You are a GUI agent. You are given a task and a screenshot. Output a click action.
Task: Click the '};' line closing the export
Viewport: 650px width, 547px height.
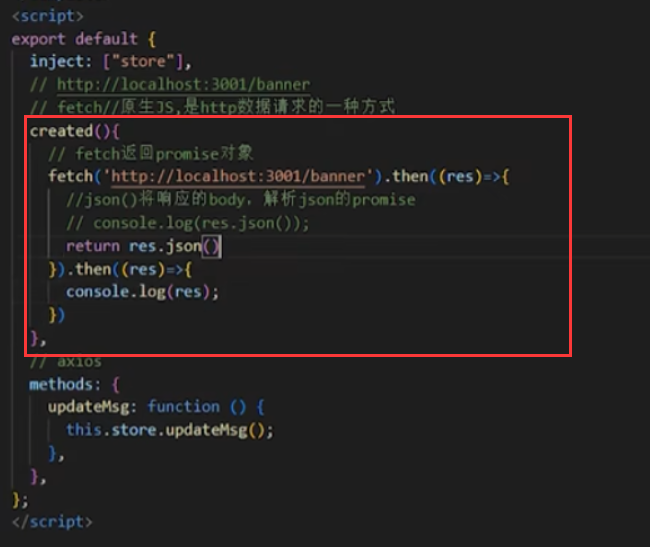20,501
